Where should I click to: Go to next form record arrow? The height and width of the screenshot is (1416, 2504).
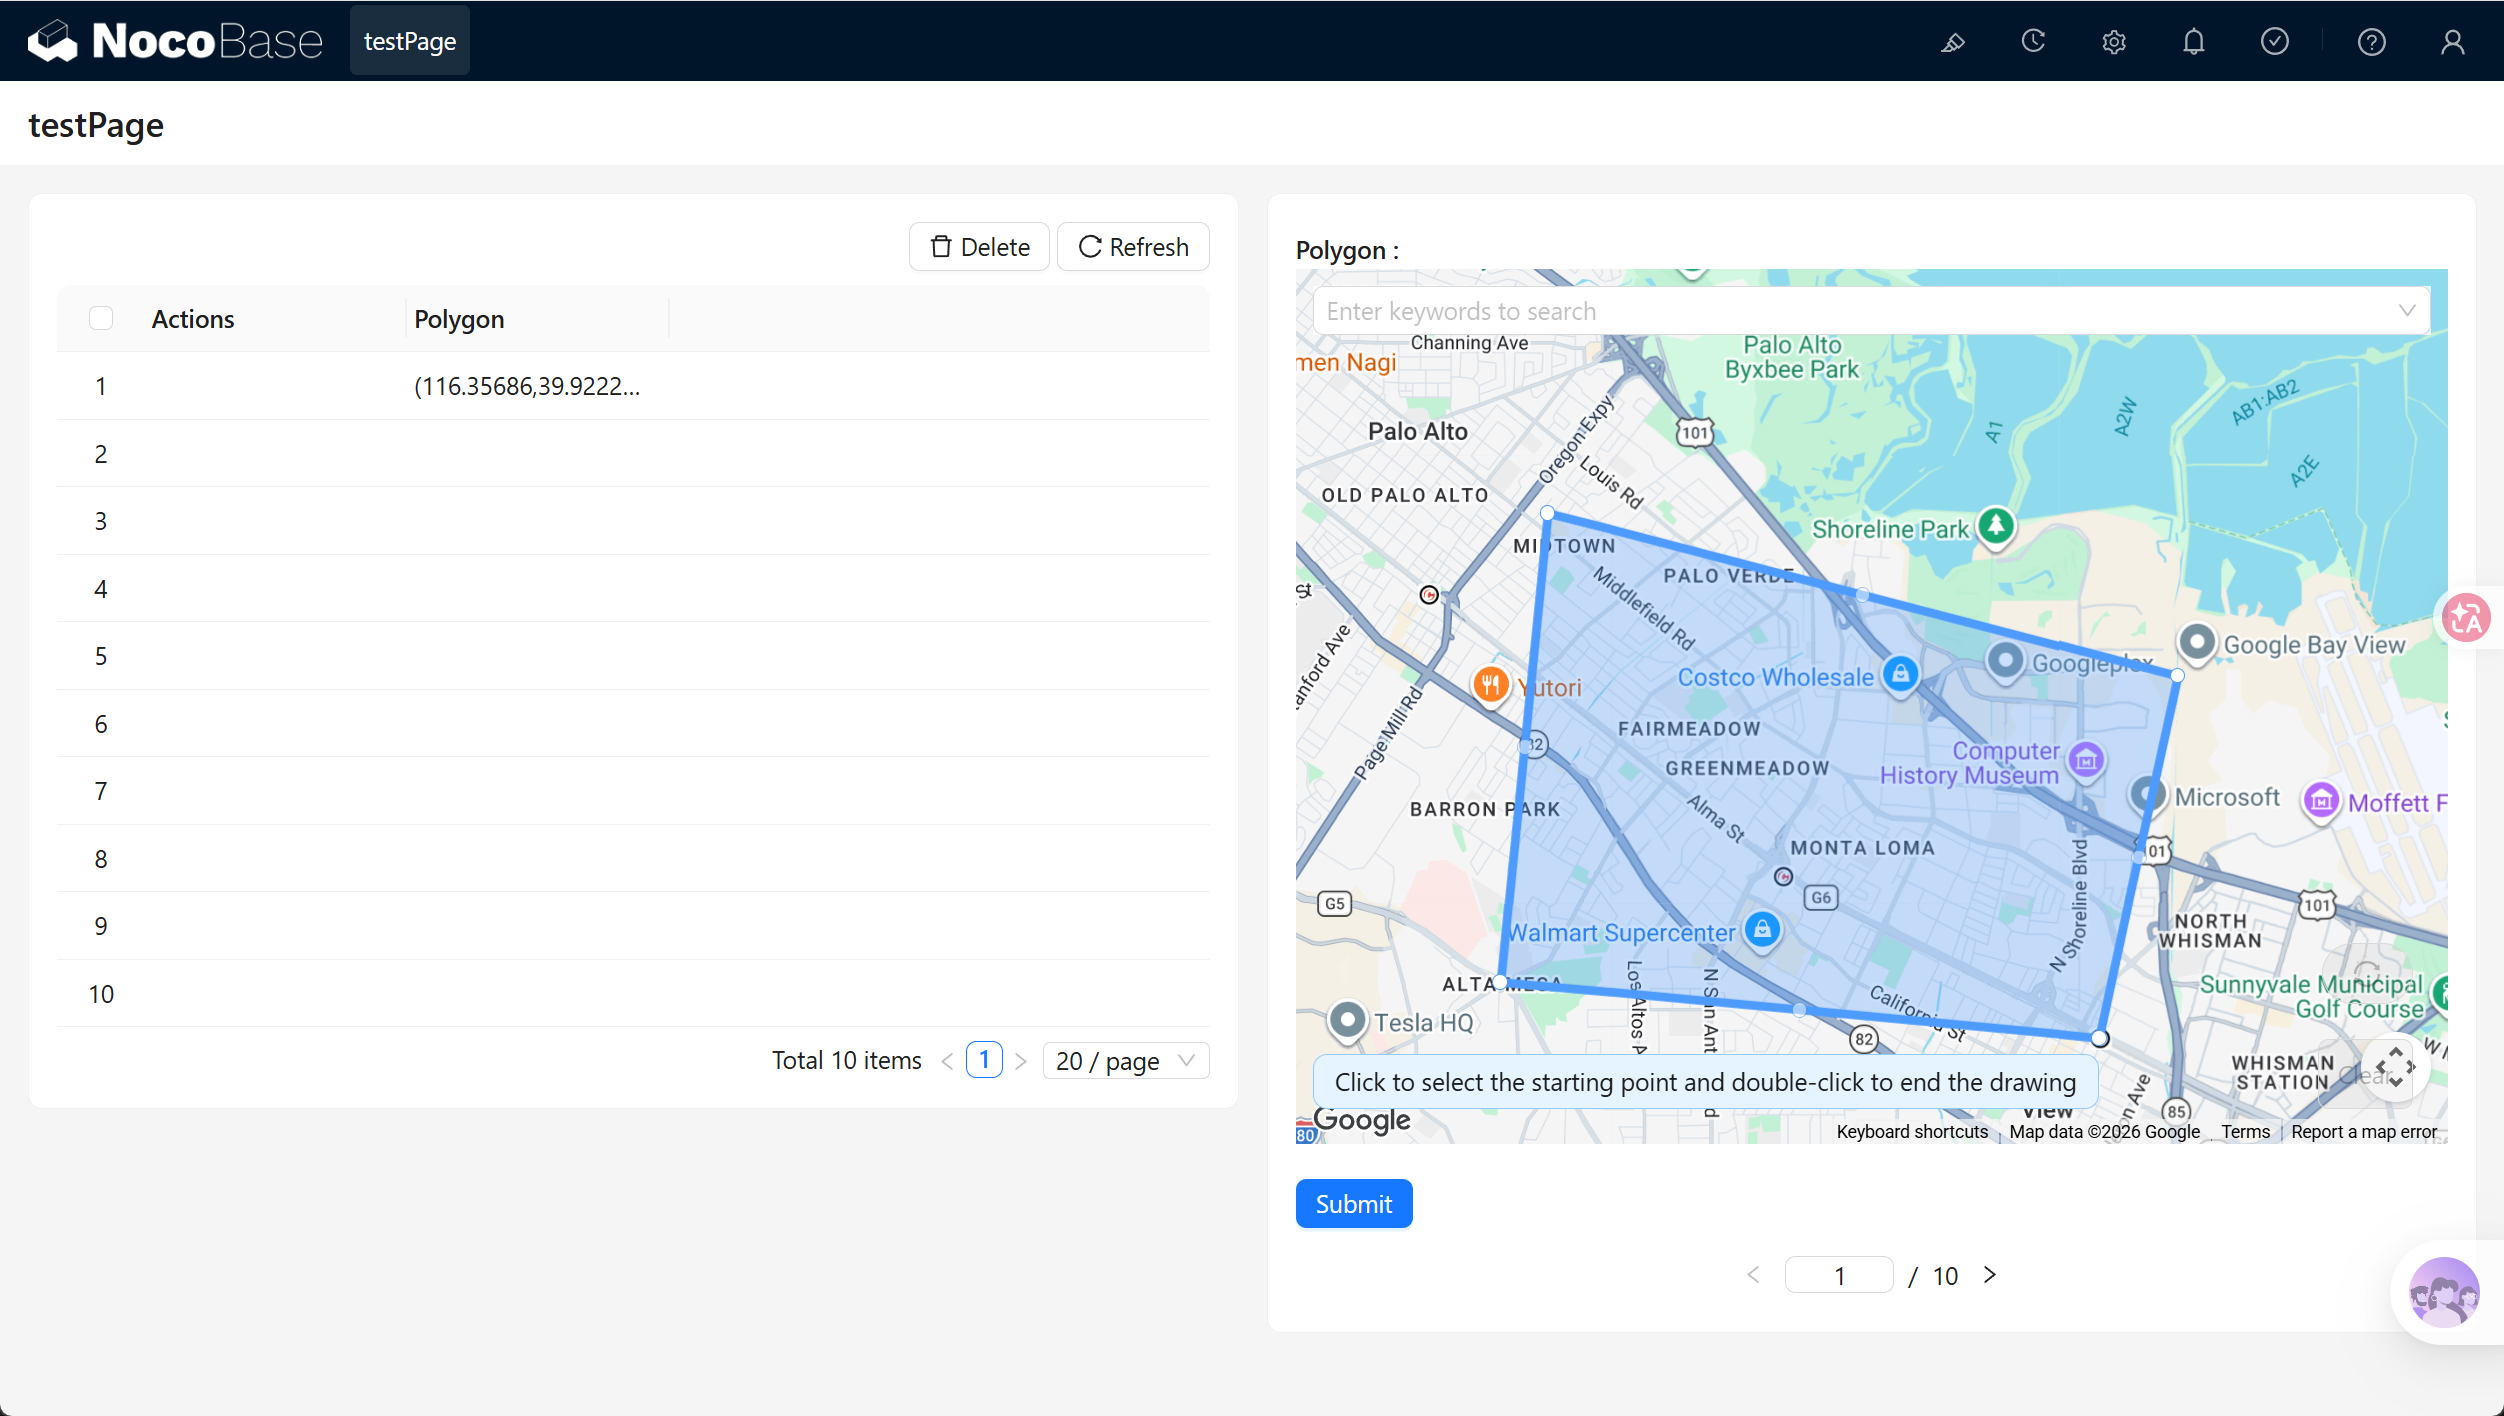1990,1275
